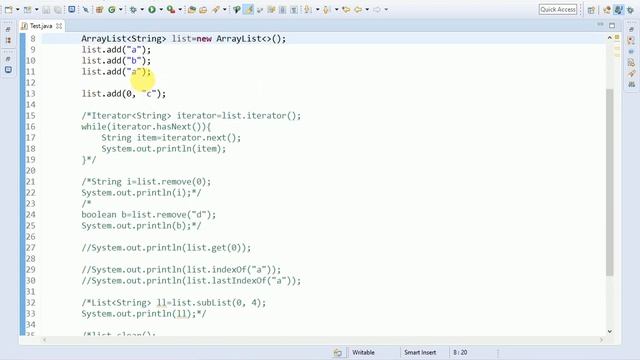Click Writable in status bar

tap(363, 352)
